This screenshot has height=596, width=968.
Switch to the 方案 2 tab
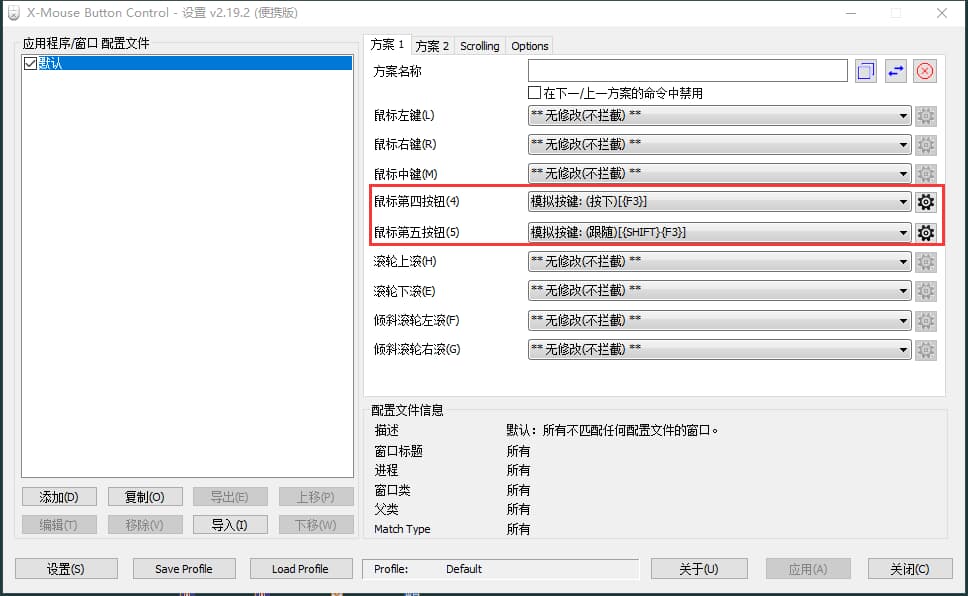click(432, 46)
